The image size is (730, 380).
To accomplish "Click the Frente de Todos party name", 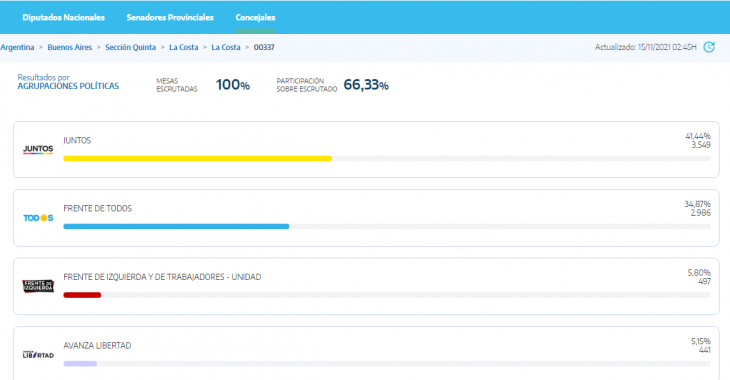I will pos(98,208).
